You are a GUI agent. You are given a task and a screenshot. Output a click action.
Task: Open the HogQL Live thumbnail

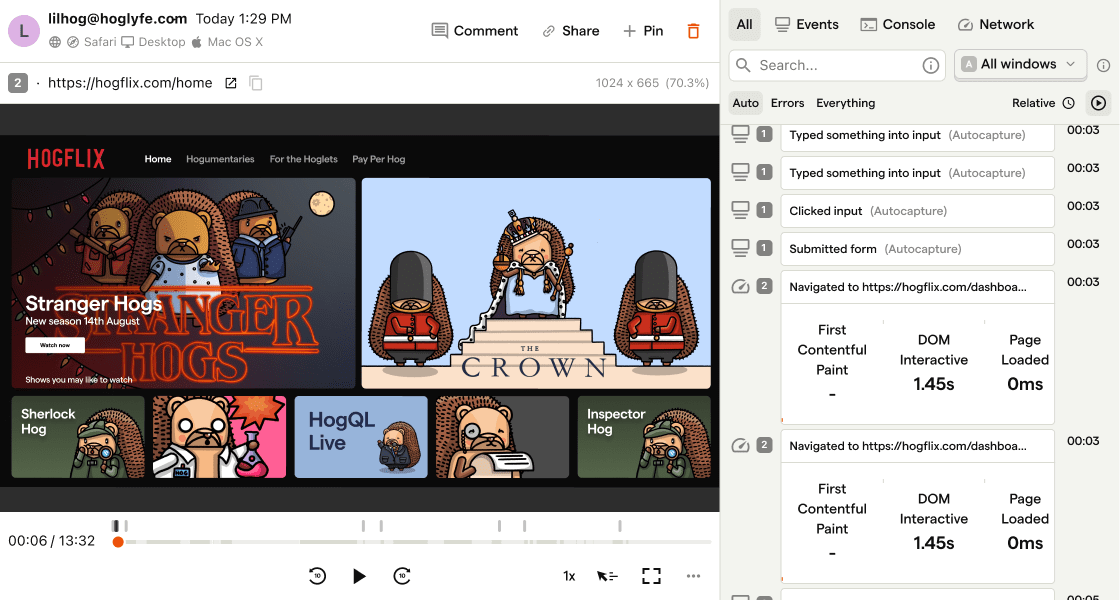[361, 437]
